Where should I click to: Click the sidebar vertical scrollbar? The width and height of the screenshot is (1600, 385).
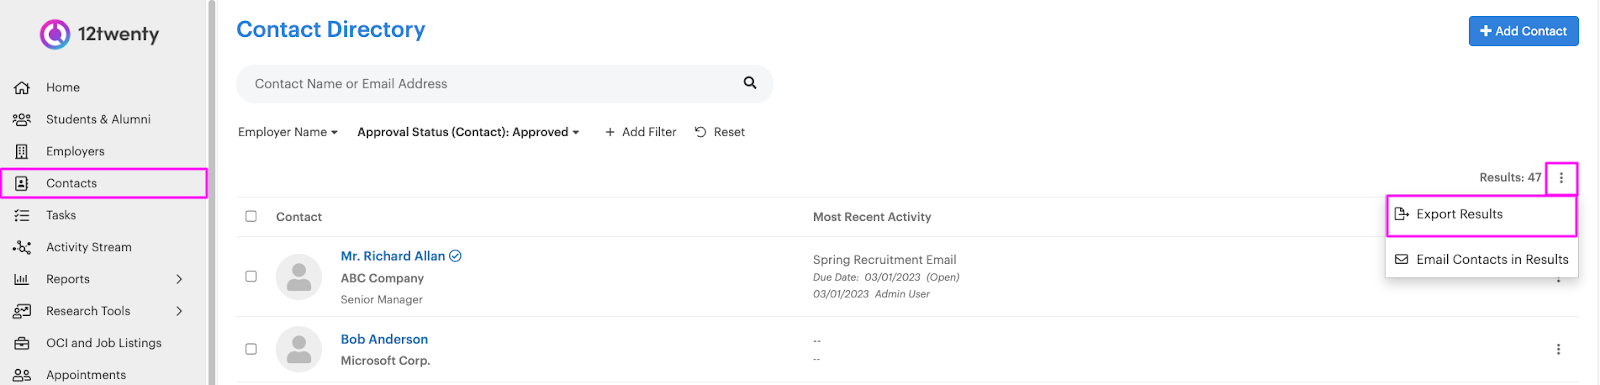pos(211,192)
